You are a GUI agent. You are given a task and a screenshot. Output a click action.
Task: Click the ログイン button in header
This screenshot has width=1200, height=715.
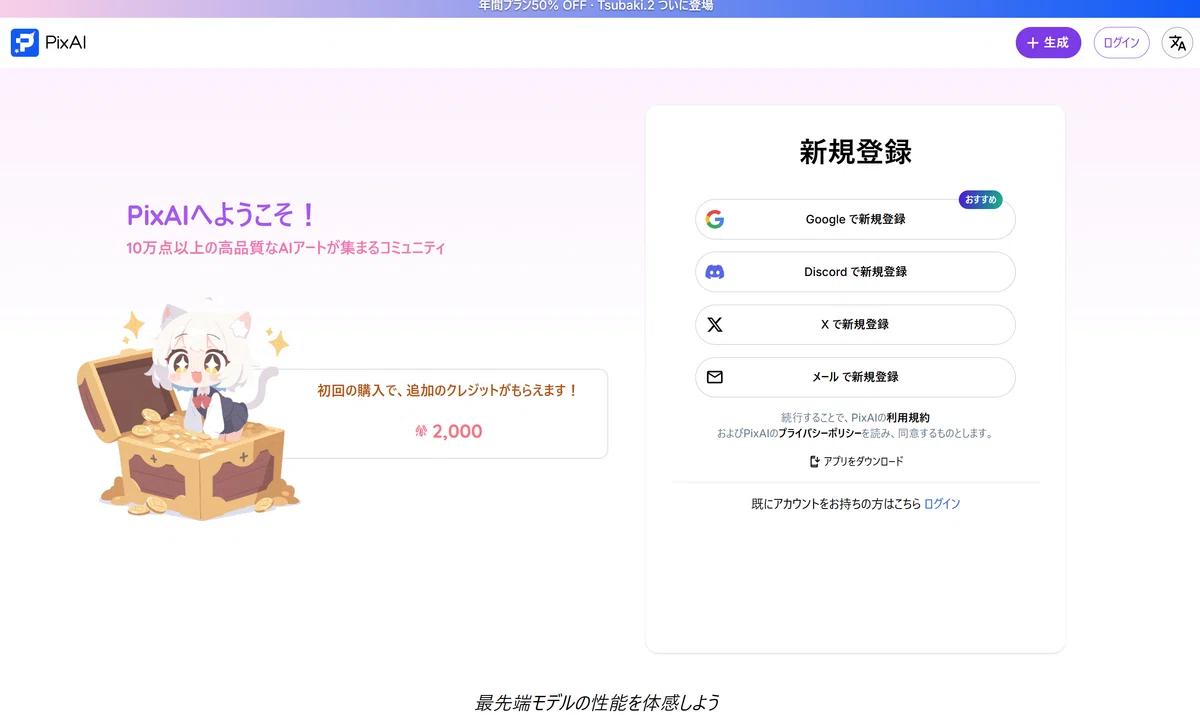pos(1121,43)
